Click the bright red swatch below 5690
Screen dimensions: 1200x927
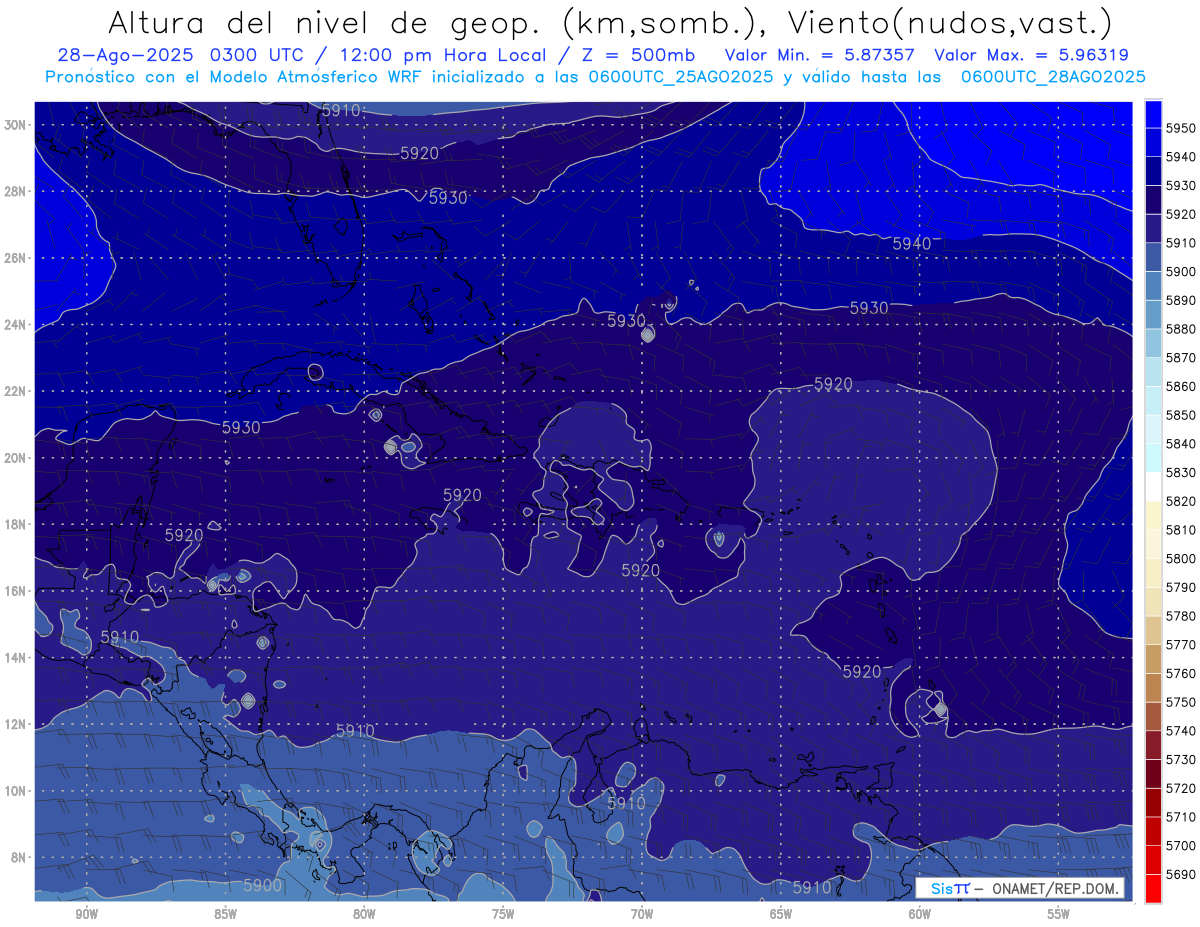pyautogui.click(x=1153, y=888)
